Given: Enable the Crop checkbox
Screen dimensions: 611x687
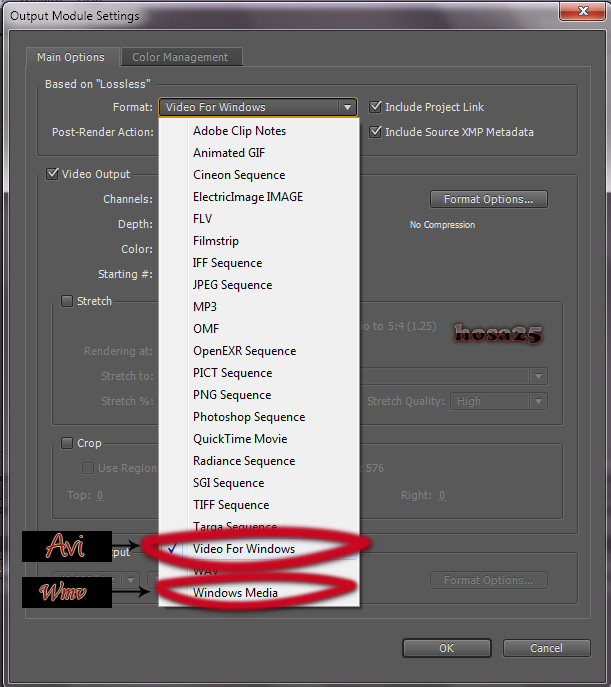Looking at the screenshot, I should click(67, 443).
